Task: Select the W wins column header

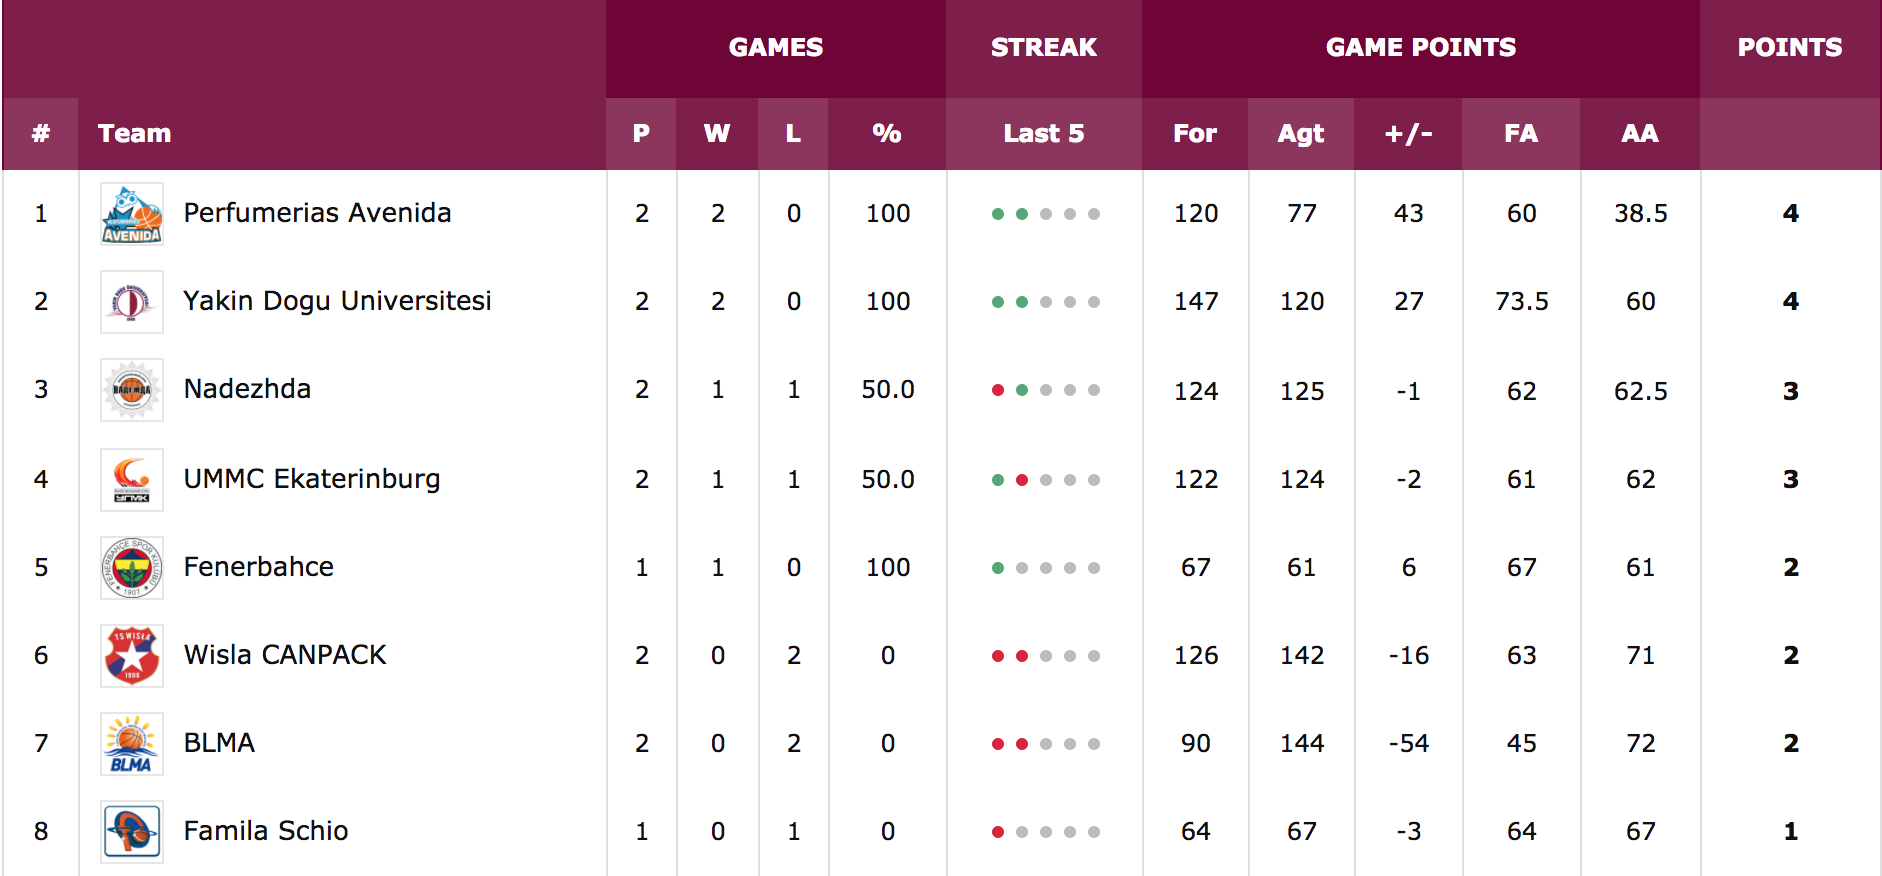Action: (717, 133)
